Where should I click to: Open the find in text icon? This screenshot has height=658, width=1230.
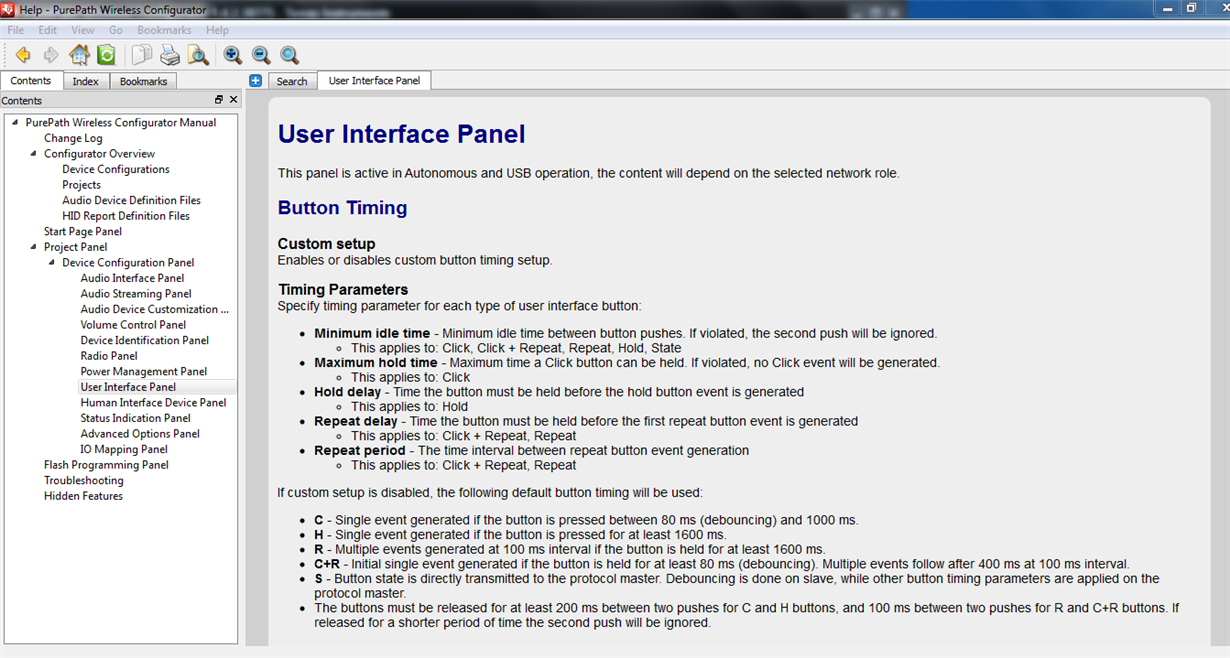click(x=198, y=55)
